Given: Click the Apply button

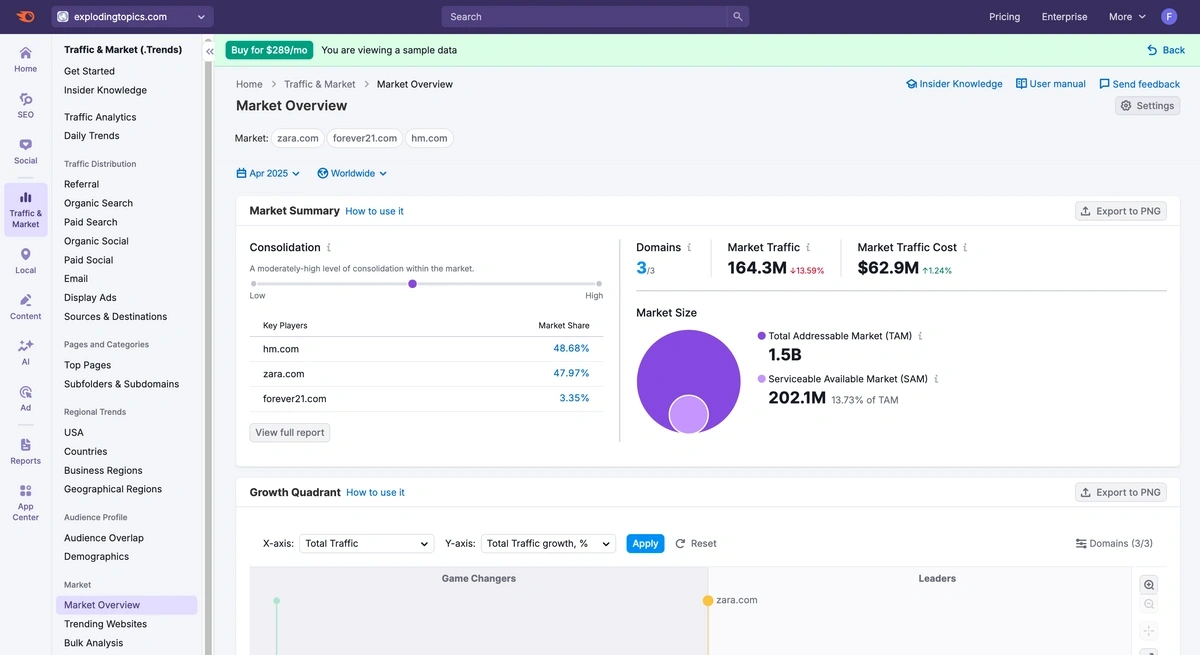Looking at the screenshot, I should tap(645, 544).
